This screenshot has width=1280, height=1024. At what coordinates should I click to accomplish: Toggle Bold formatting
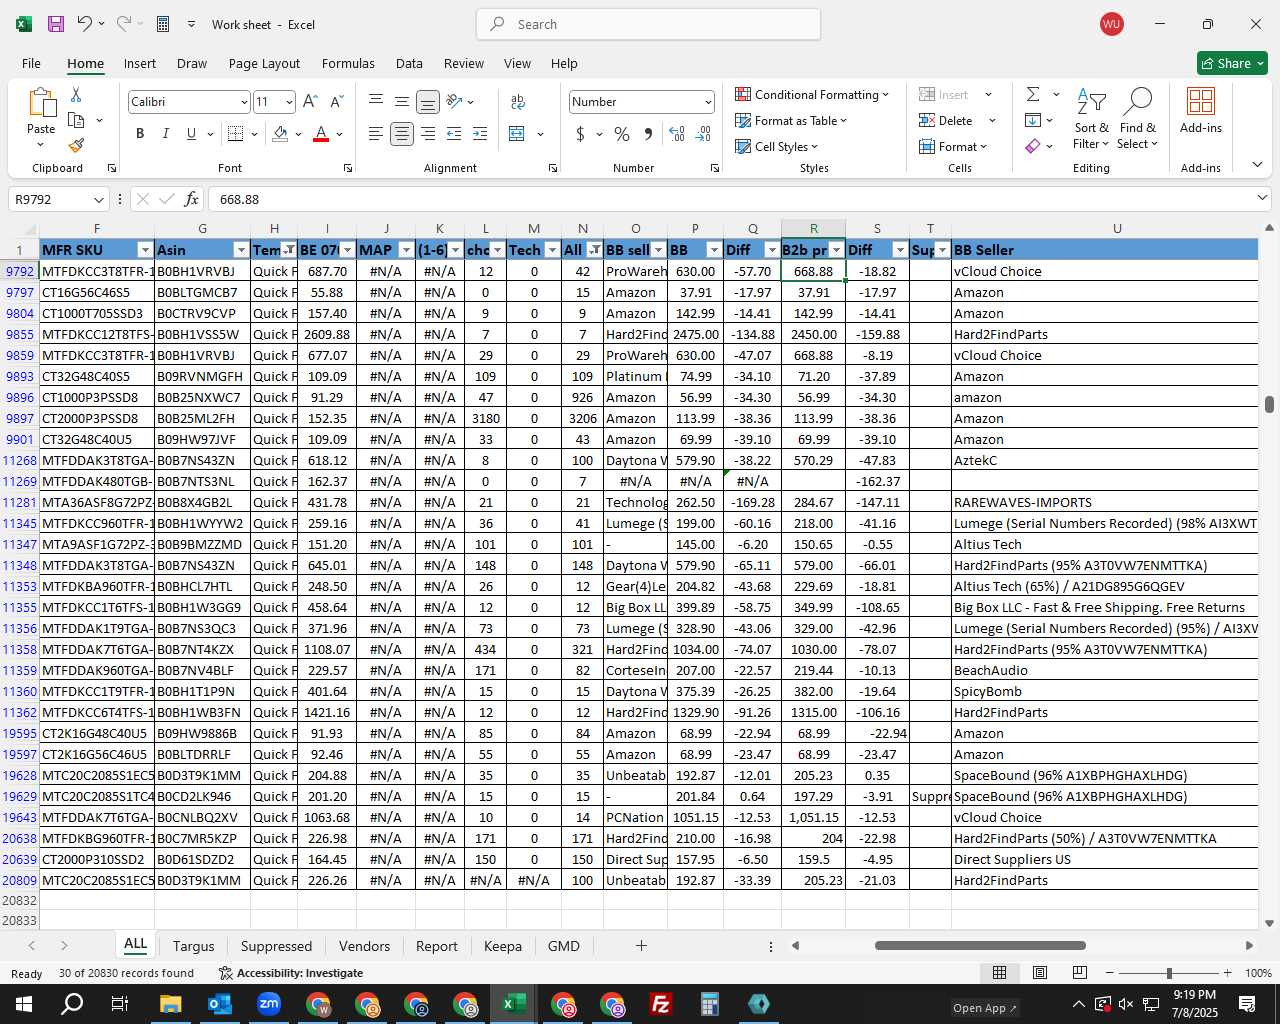140,133
